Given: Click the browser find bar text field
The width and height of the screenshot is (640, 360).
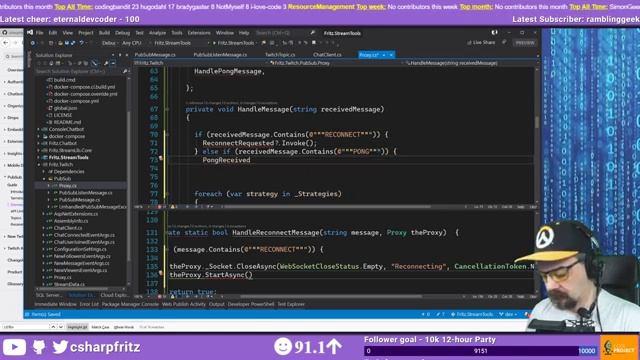Looking at the screenshot, I should [x=25, y=327].
